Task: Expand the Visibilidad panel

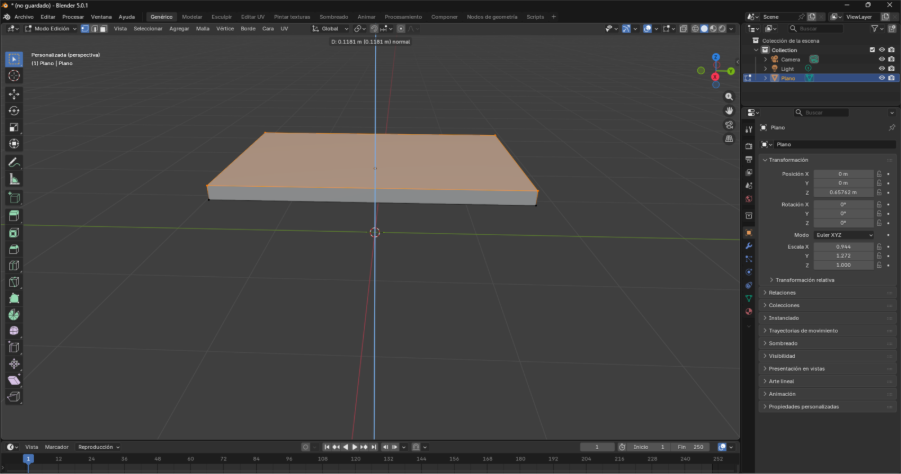Action: coord(782,356)
